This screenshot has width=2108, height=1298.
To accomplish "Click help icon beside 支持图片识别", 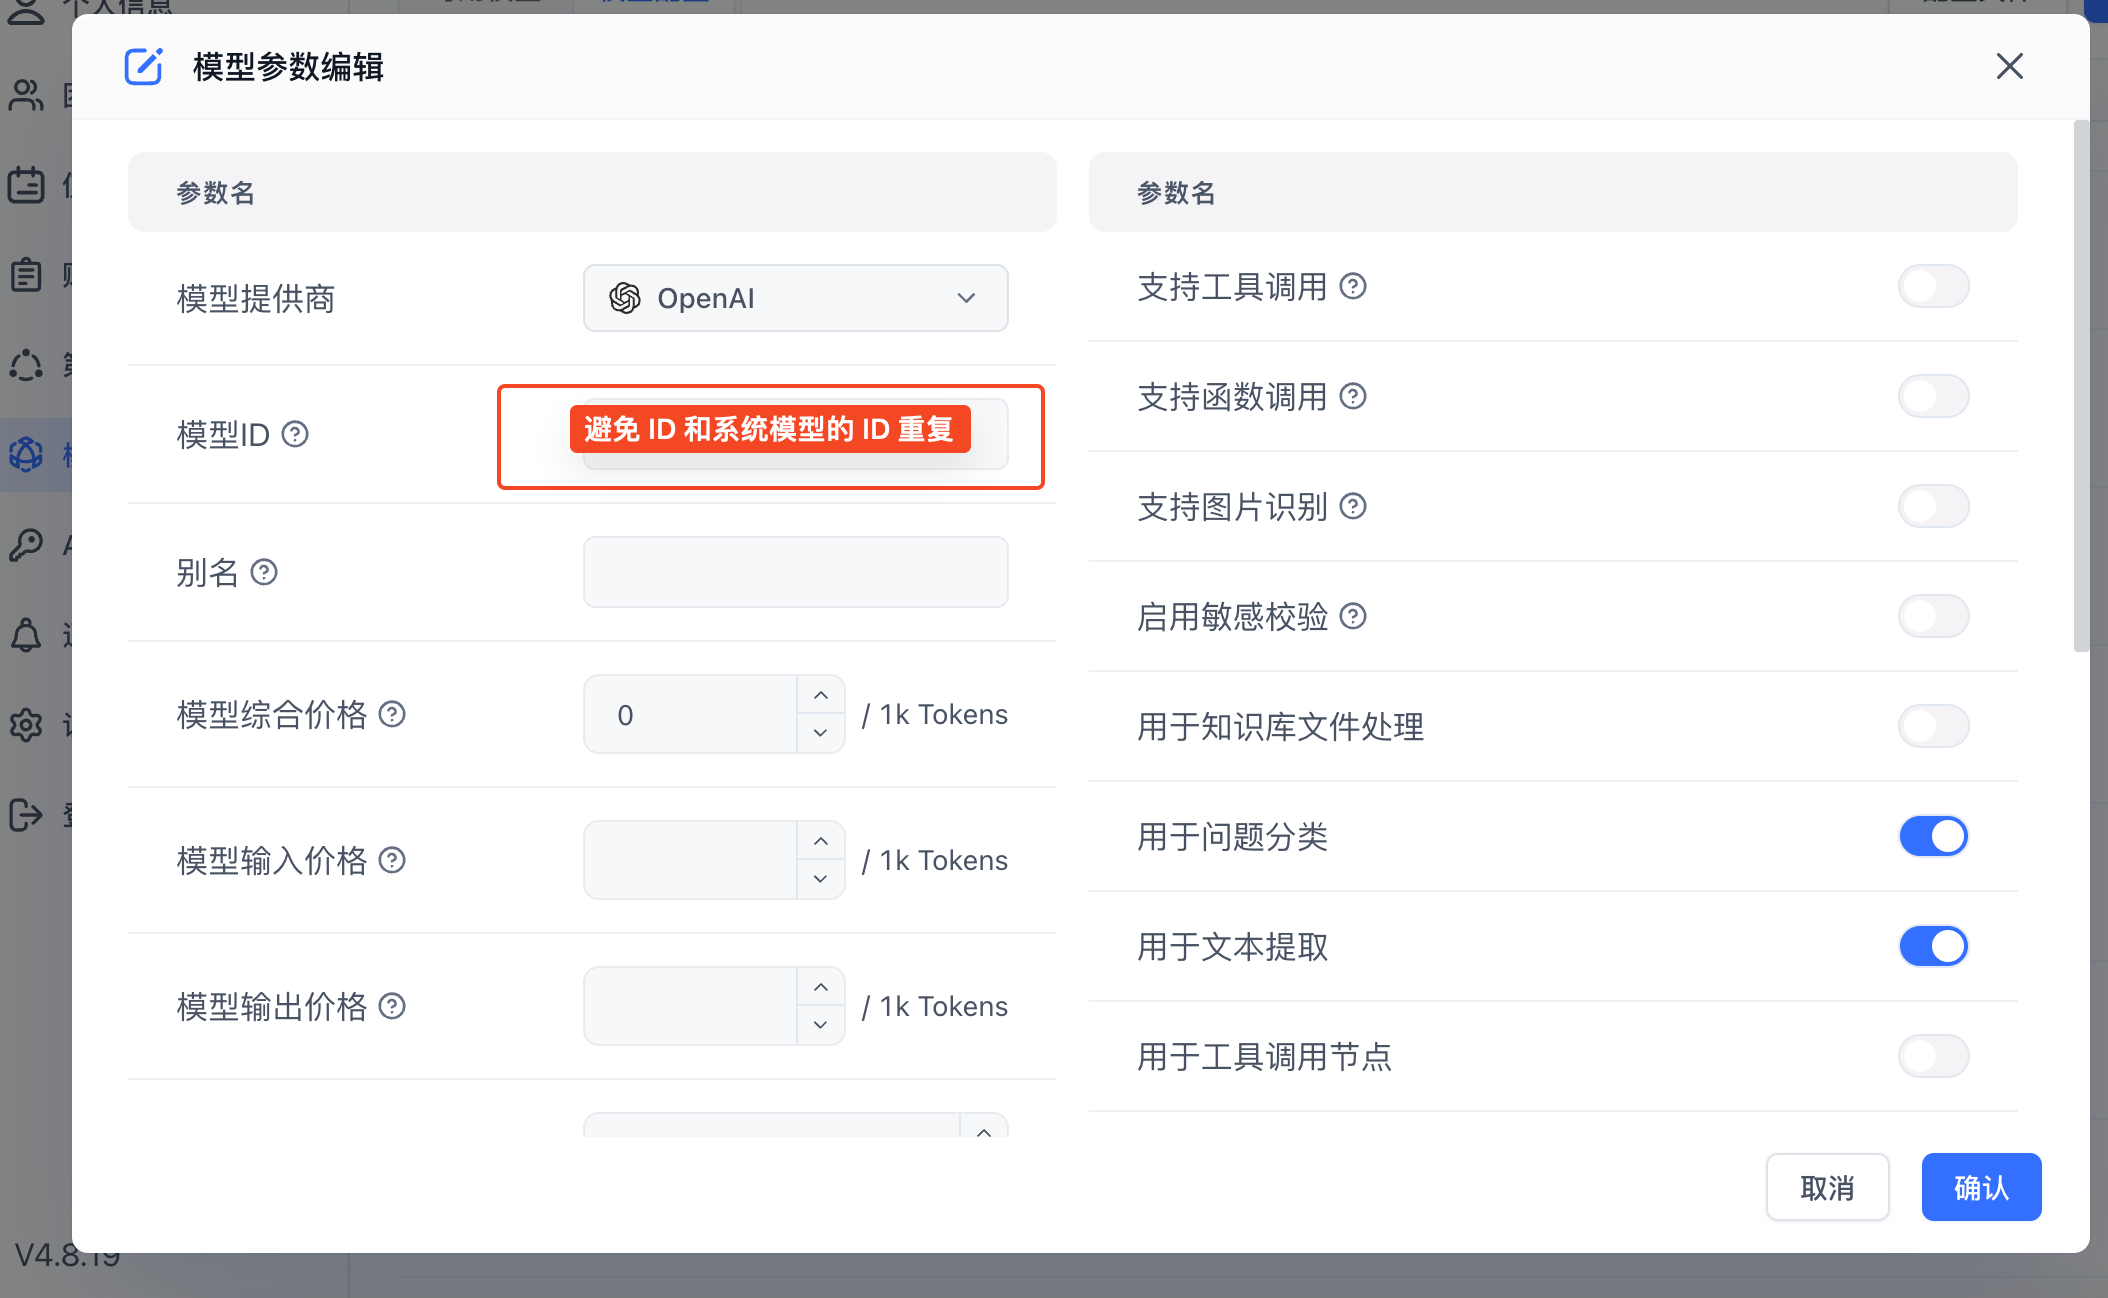I will point(1353,507).
